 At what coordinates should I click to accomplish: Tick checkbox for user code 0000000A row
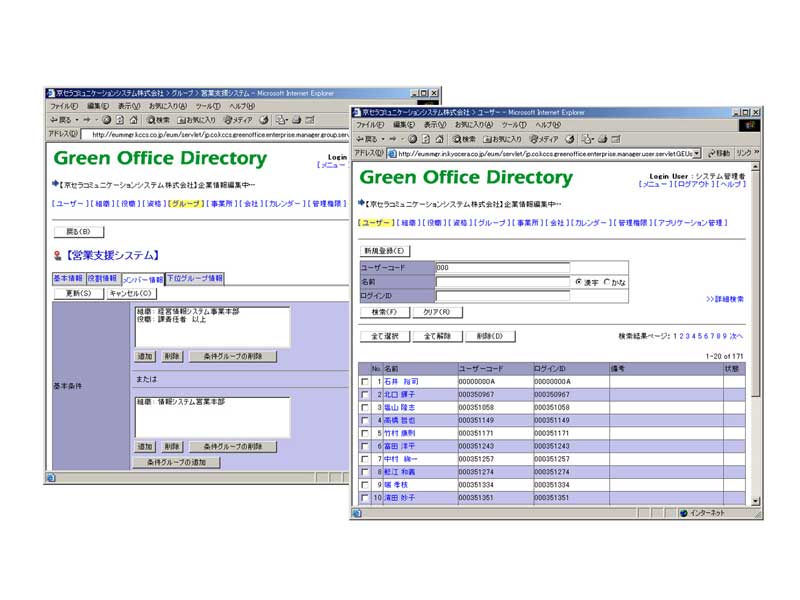[x=365, y=382]
